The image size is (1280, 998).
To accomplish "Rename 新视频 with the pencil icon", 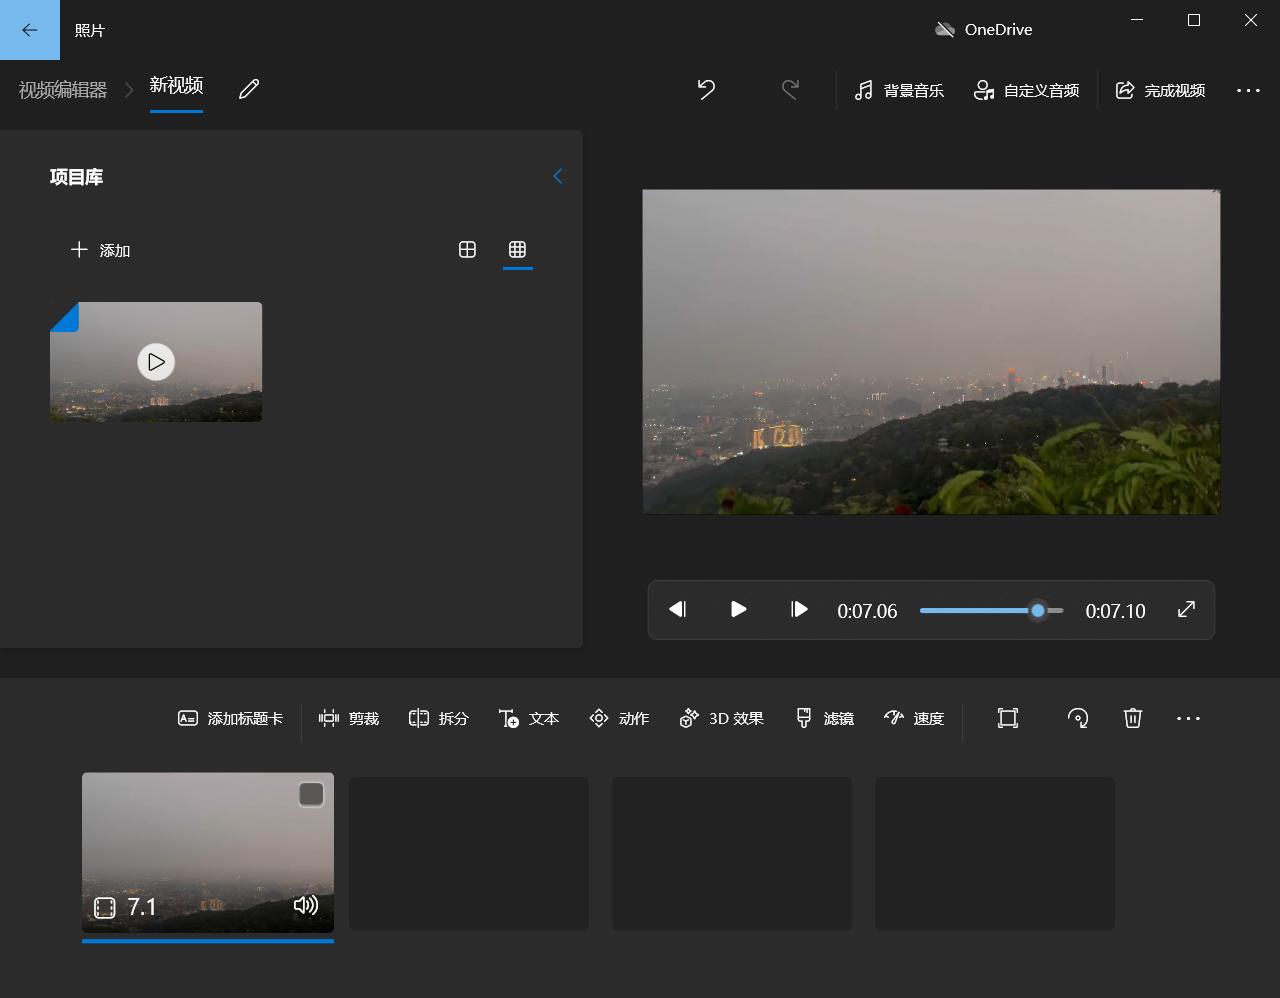I will (248, 89).
